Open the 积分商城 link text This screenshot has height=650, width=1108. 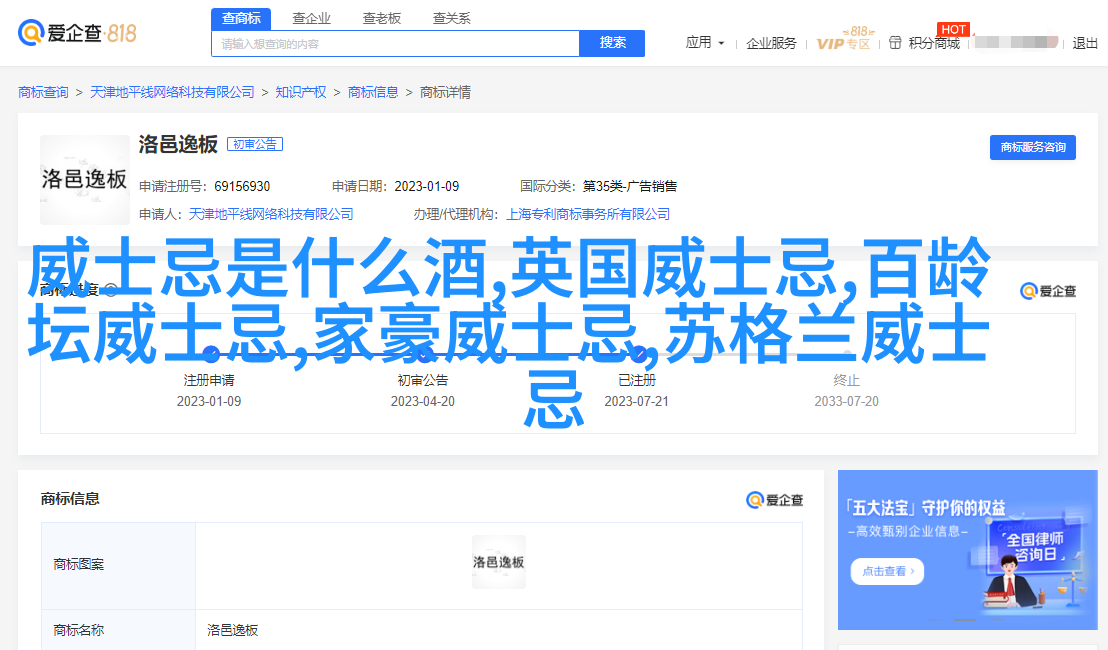point(934,44)
